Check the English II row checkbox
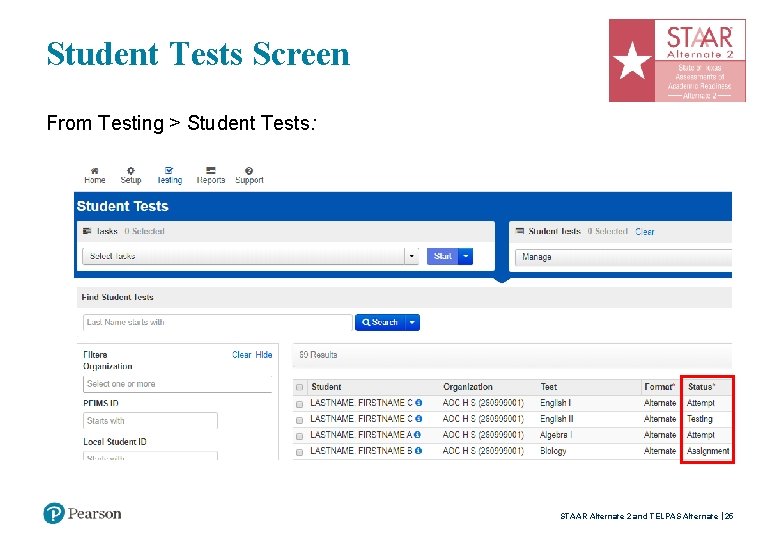Screen dimensions: 780x540 point(299,420)
